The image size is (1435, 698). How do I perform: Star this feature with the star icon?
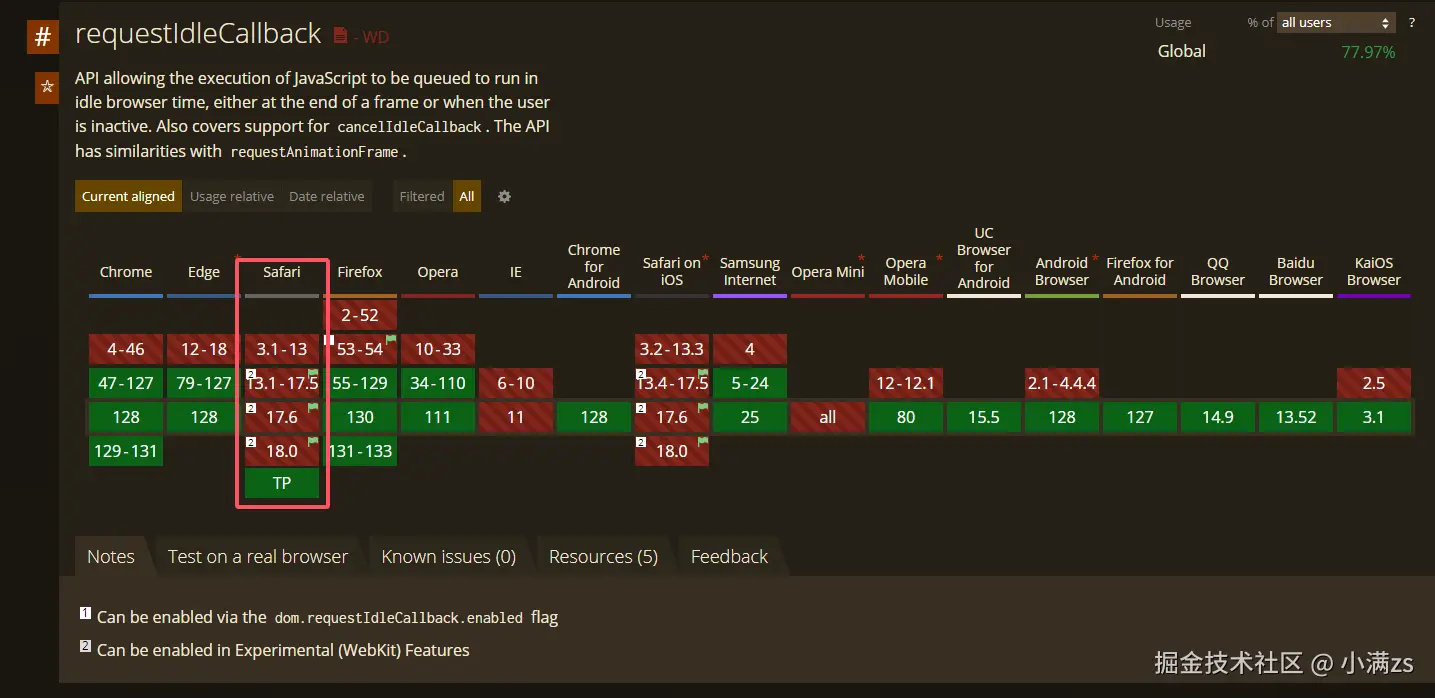(46, 87)
